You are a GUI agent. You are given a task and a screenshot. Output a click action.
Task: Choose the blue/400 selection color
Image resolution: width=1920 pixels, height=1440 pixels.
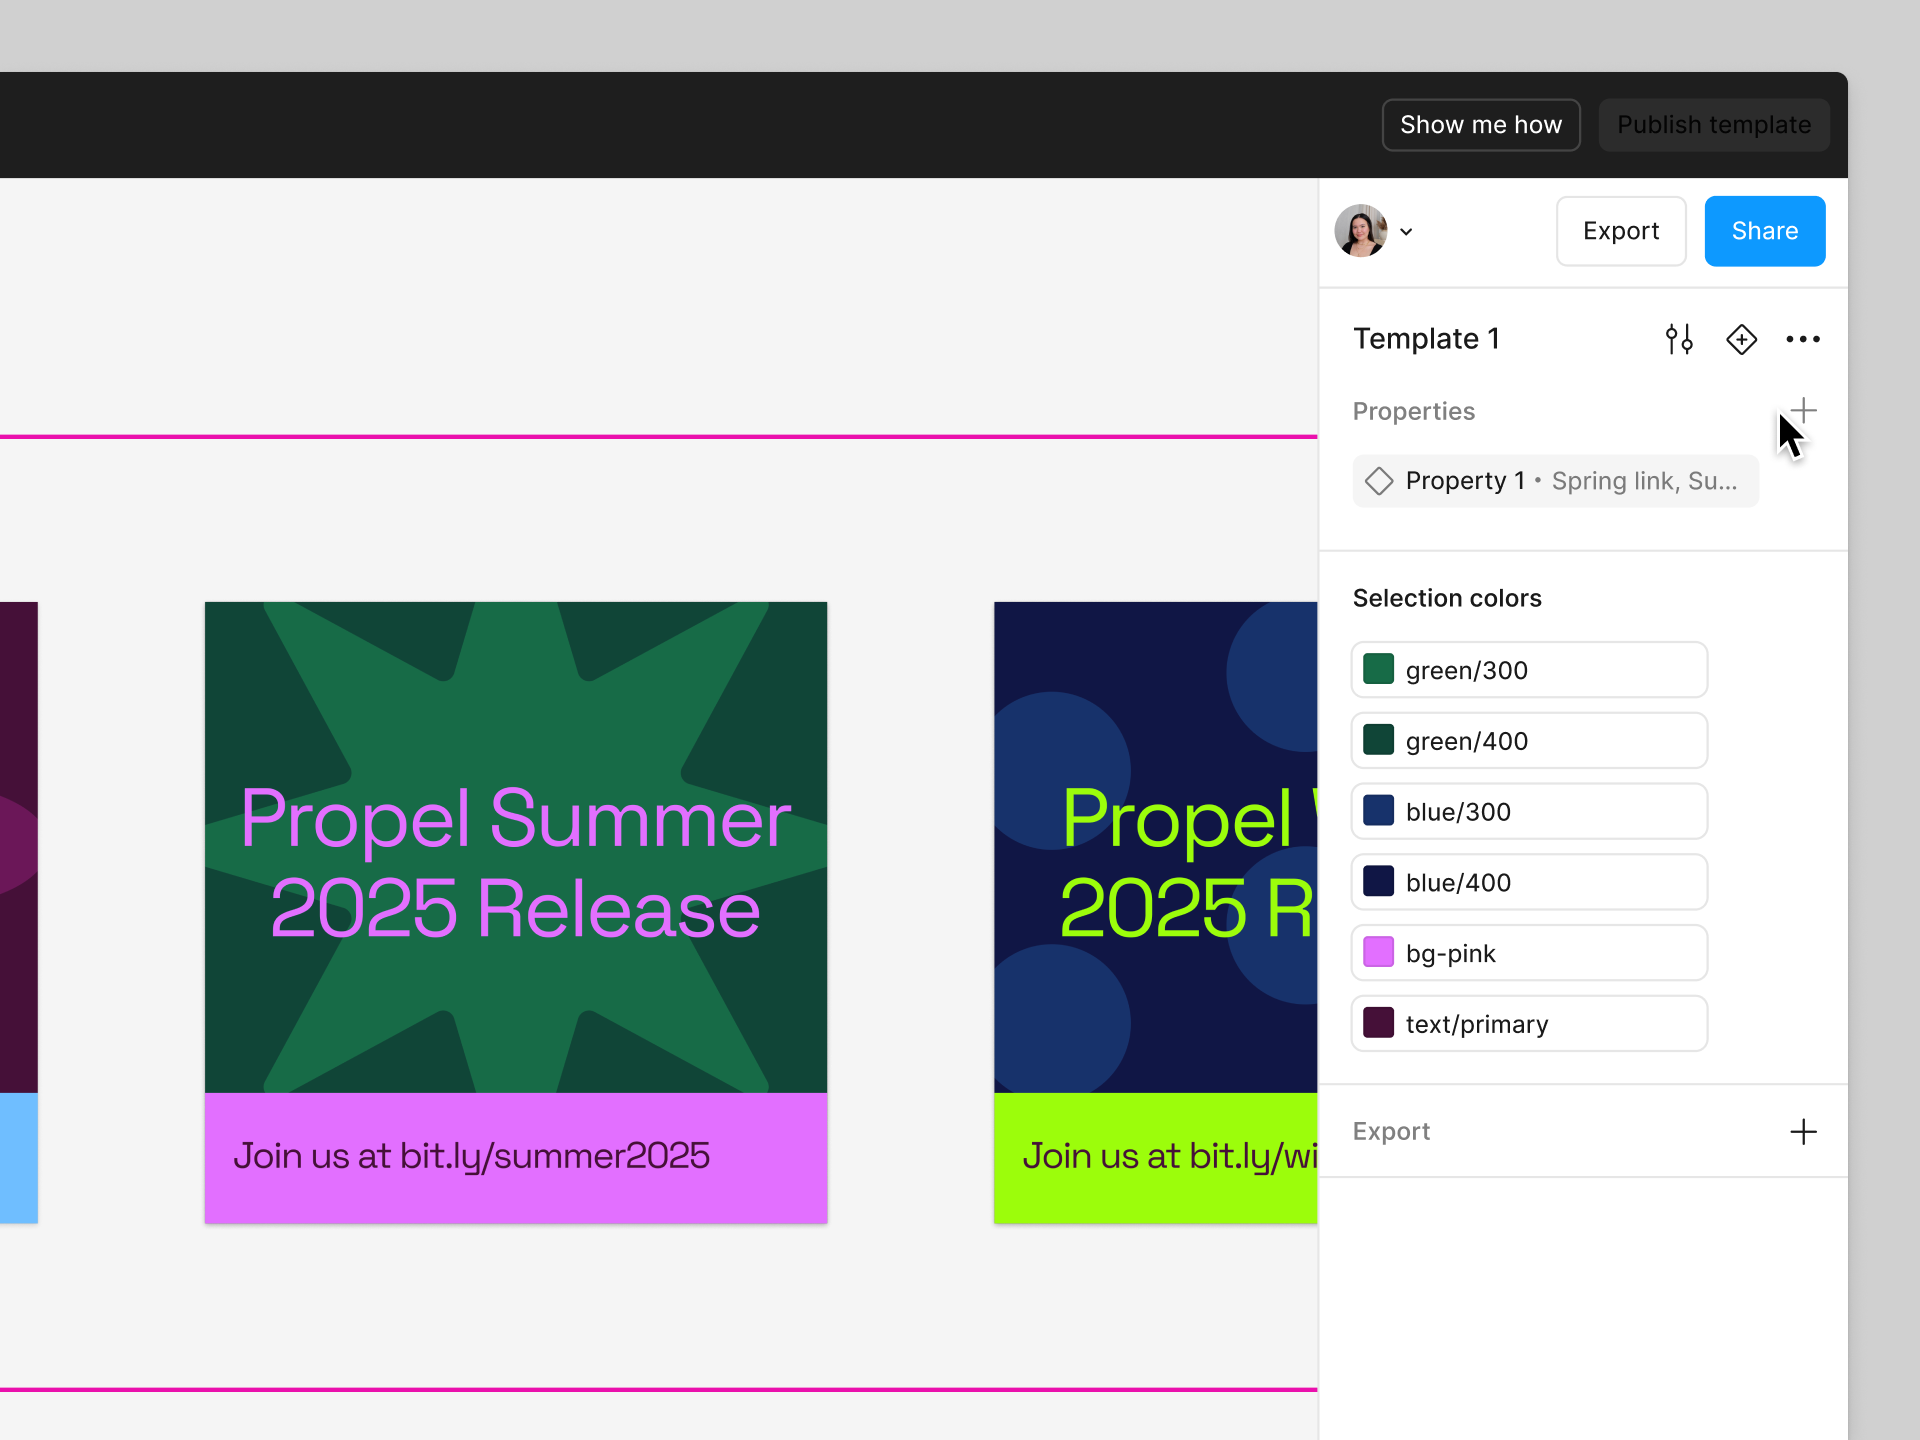[1528, 882]
